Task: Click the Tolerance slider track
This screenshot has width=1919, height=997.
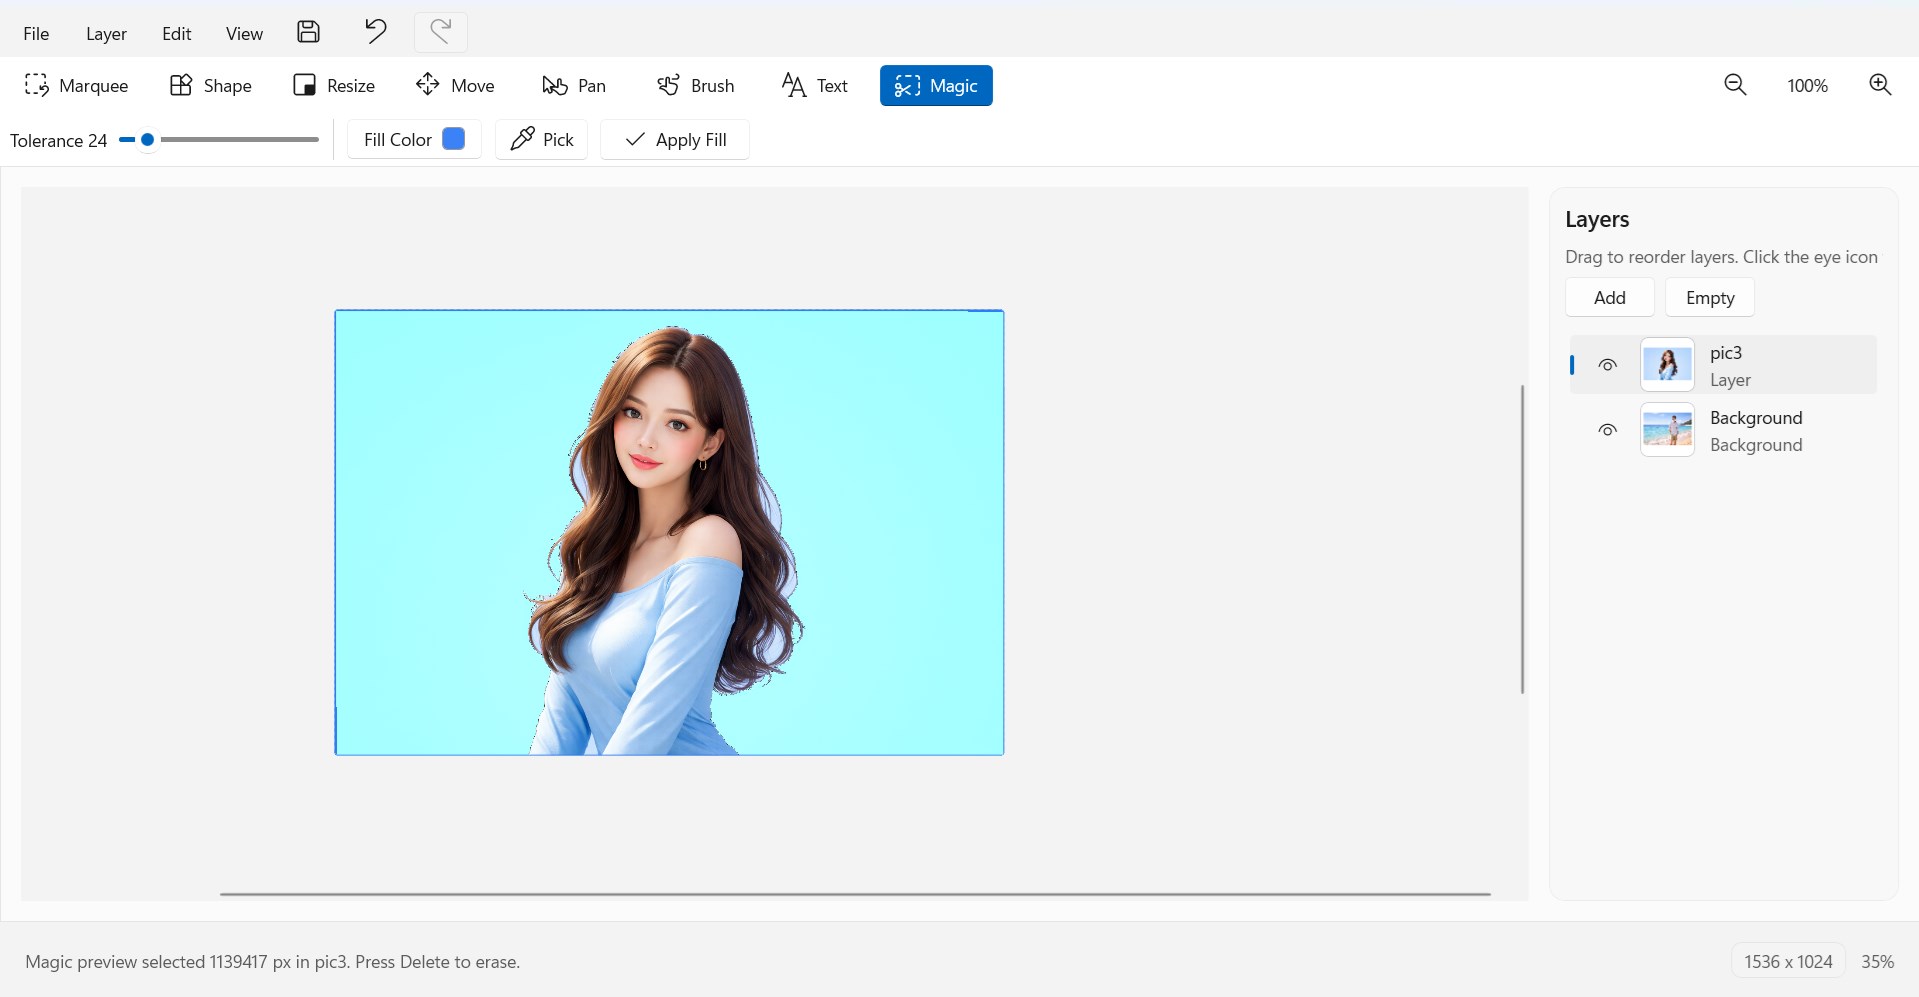Action: tap(219, 140)
